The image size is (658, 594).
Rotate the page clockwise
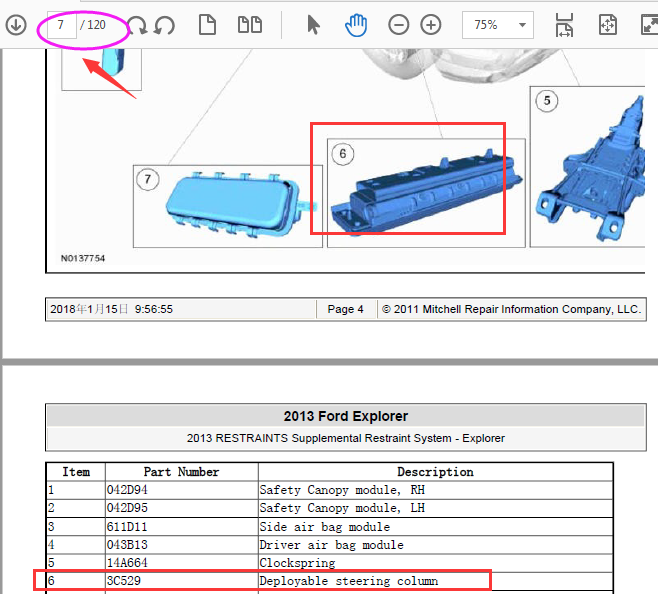(x=137, y=25)
